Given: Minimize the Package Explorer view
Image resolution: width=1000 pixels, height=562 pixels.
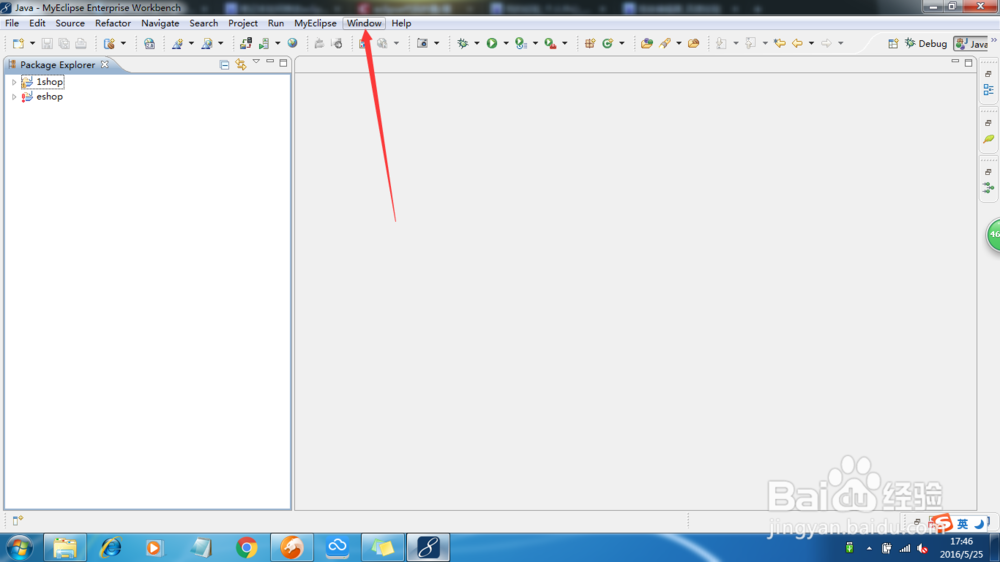Looking at the screenshot, I should coord(270,62).
